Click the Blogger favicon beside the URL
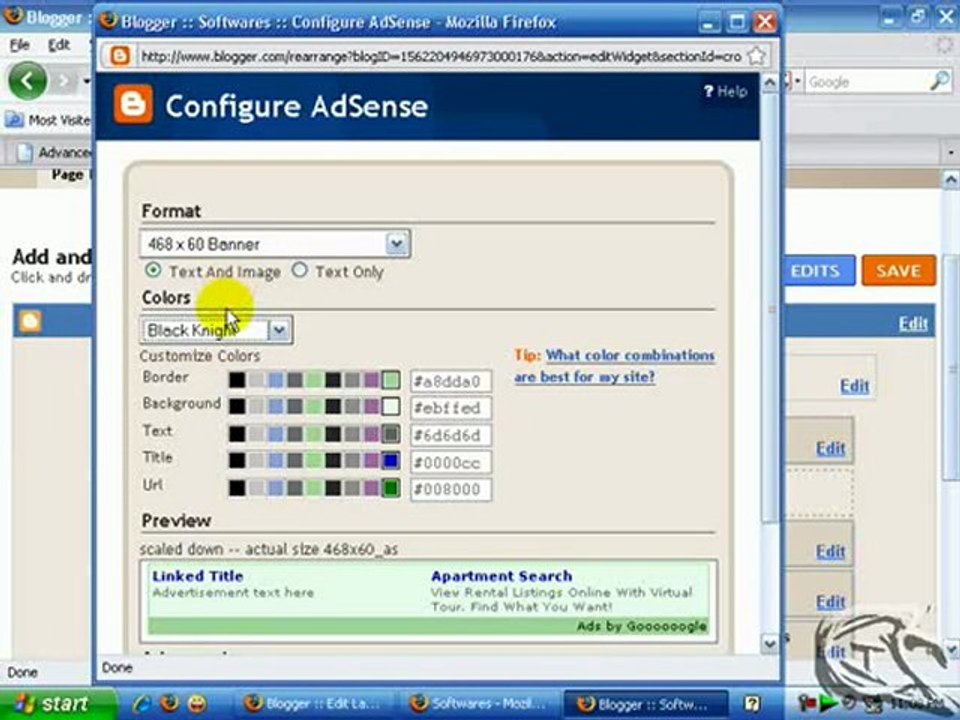This screenshot has height=720, width=960. 120,56
